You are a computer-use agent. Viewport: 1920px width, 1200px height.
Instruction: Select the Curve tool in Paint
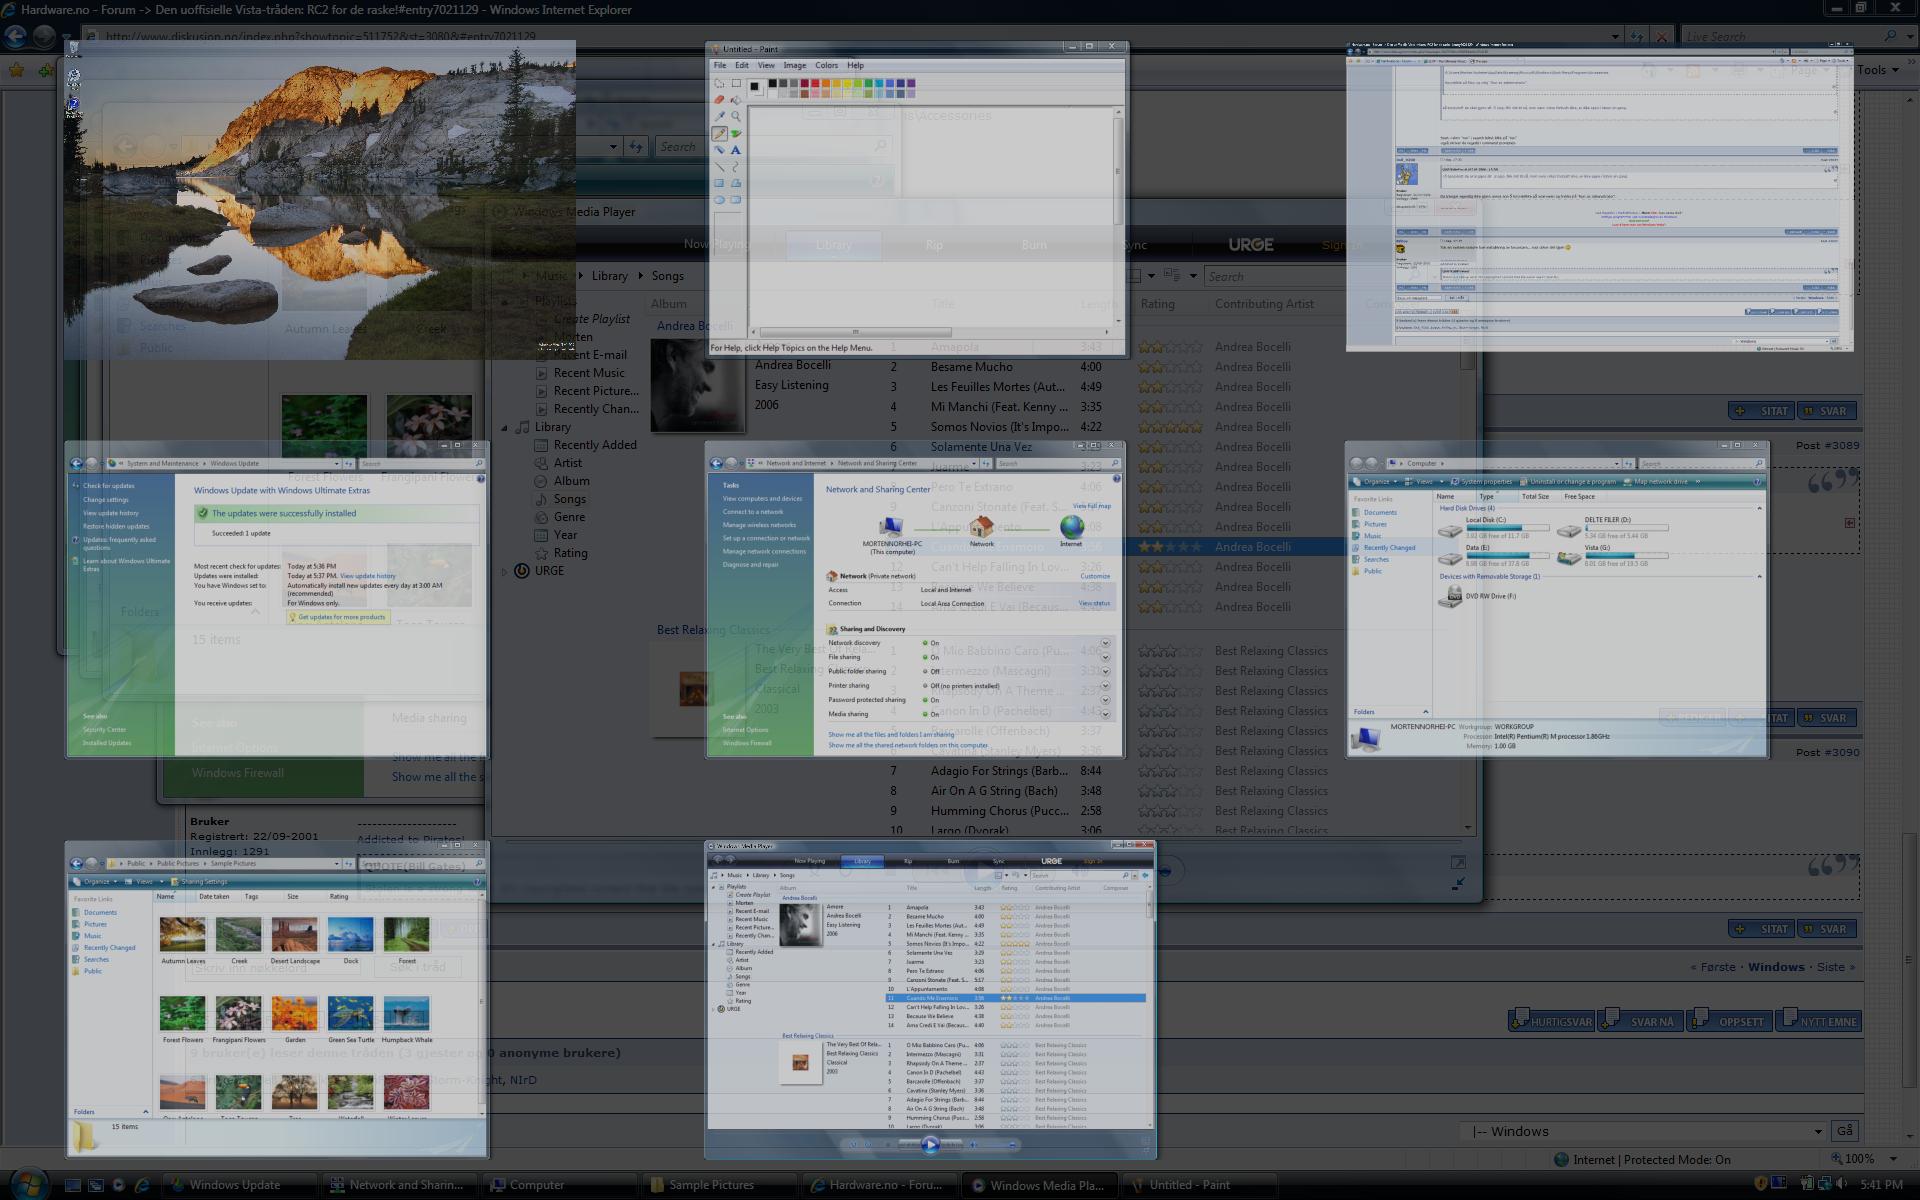coord(736,167)
